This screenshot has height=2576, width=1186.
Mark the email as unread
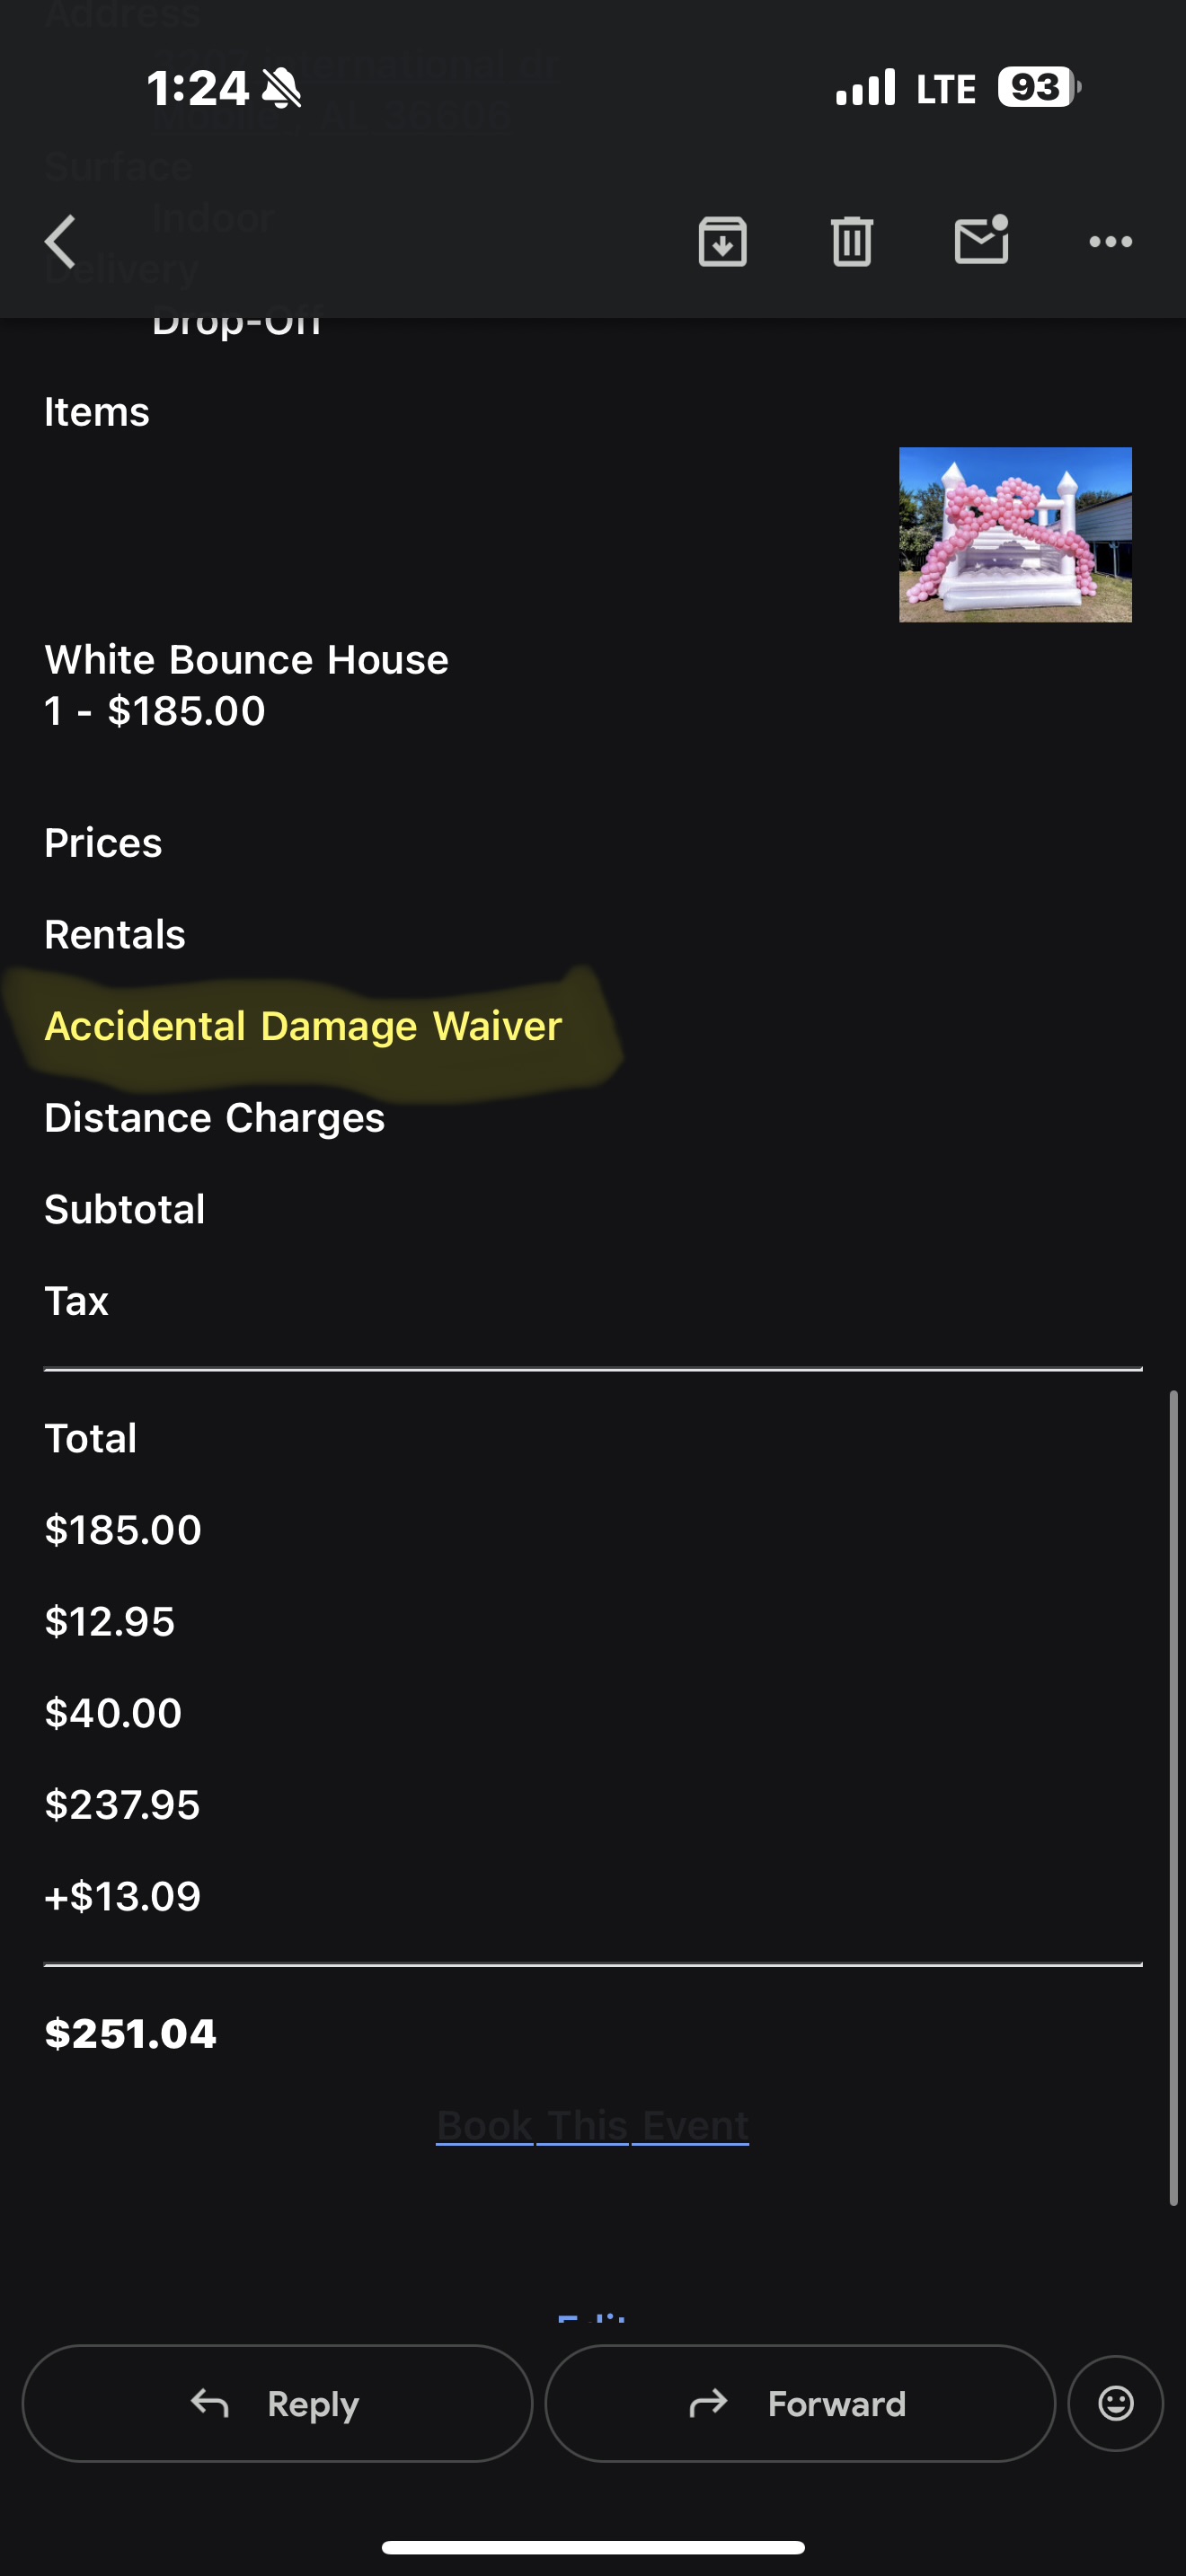[981, 241]
